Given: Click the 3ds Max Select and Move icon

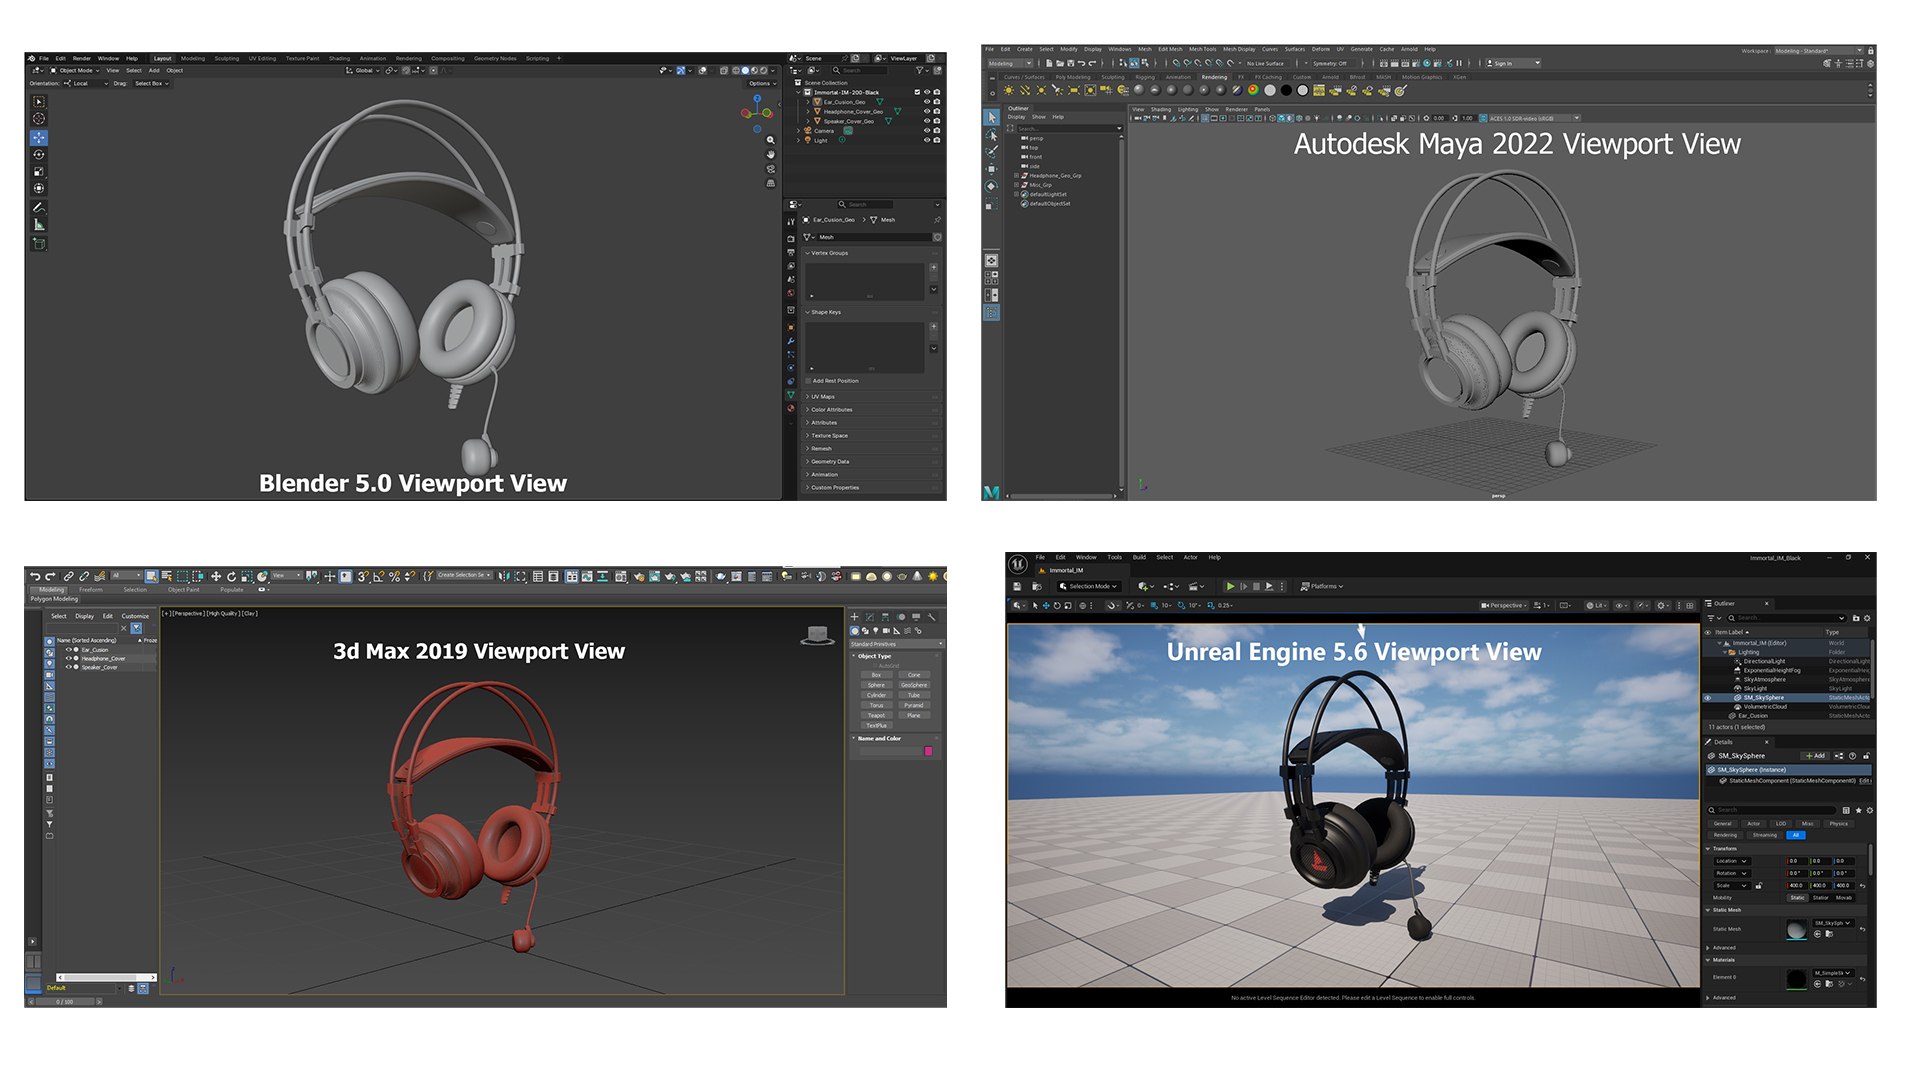Looking at the screenshot, I should [x=215, y=577].
